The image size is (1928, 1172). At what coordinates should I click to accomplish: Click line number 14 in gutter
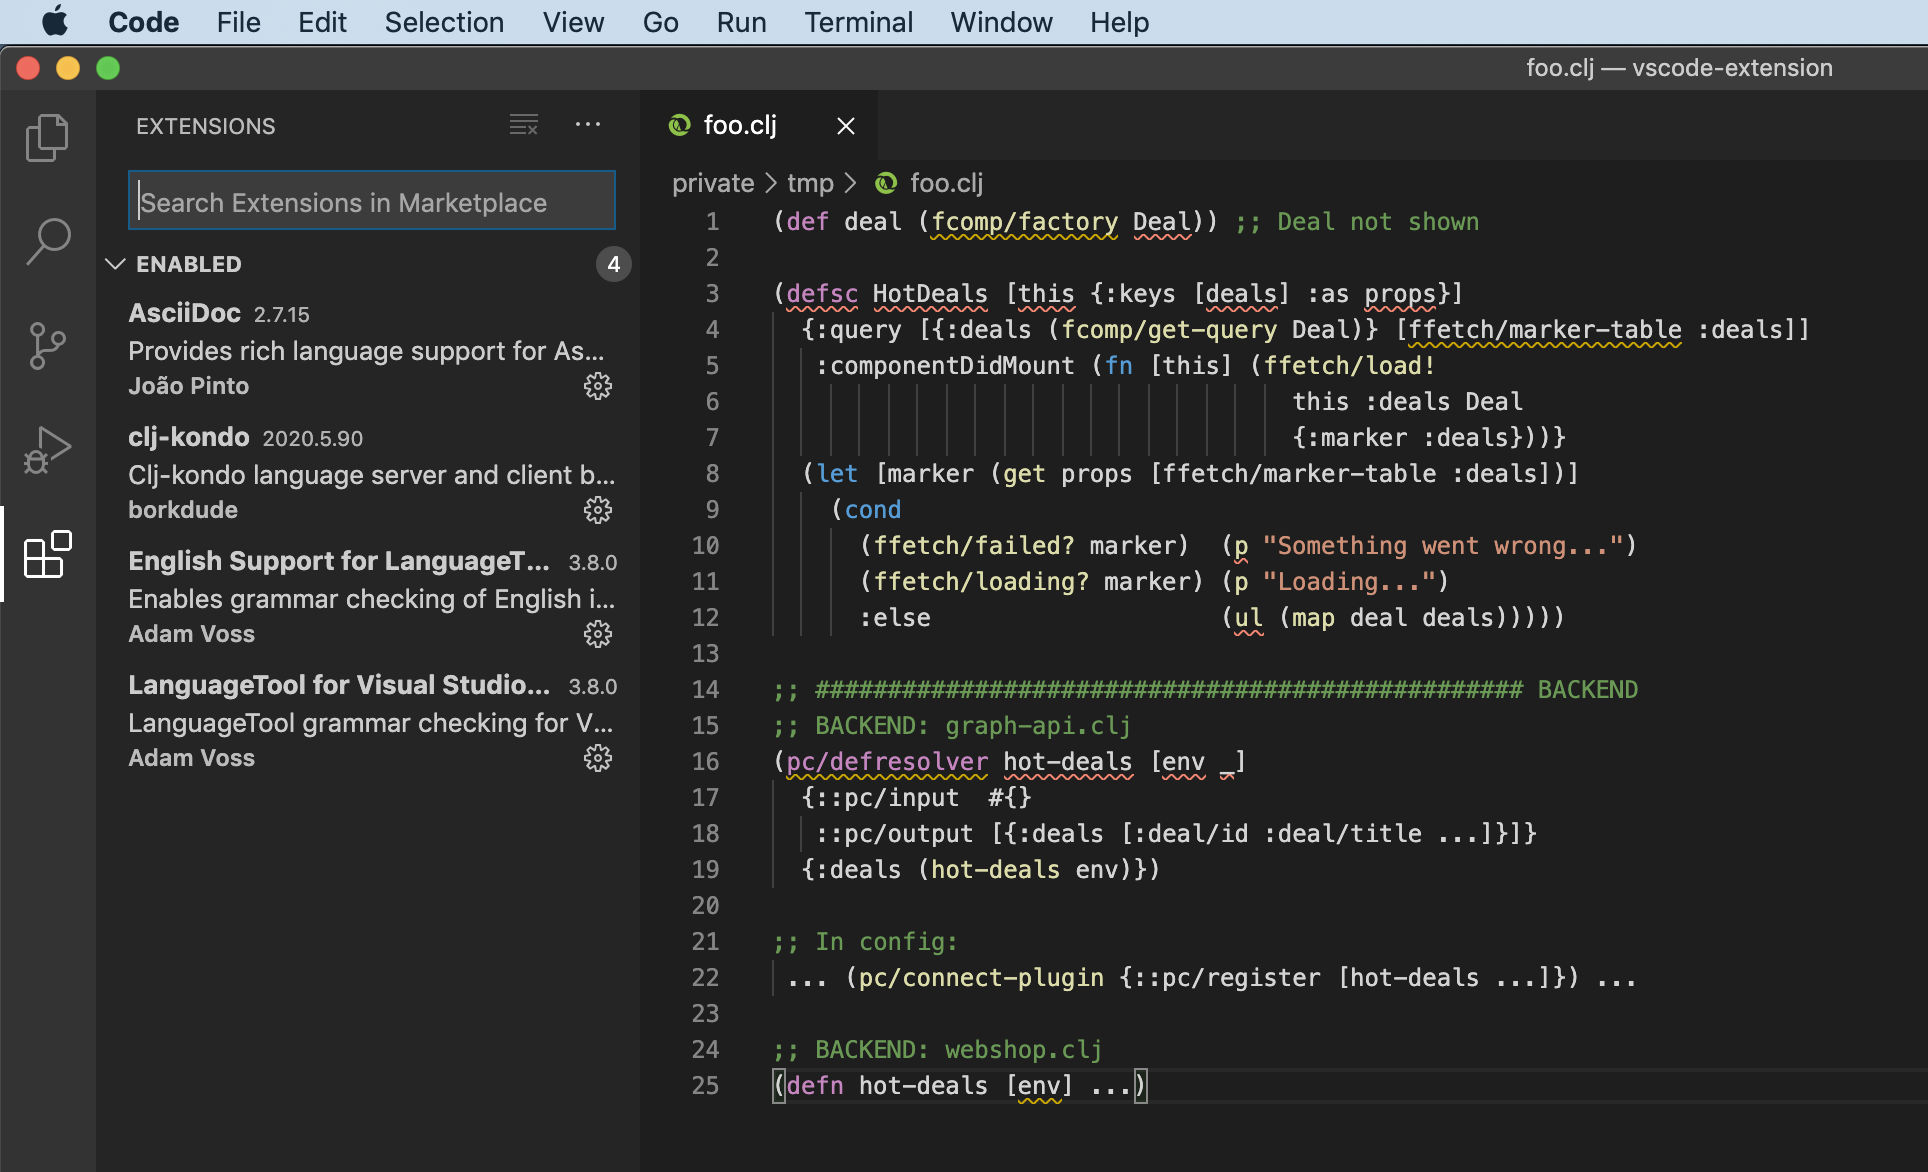pos(705,690)
